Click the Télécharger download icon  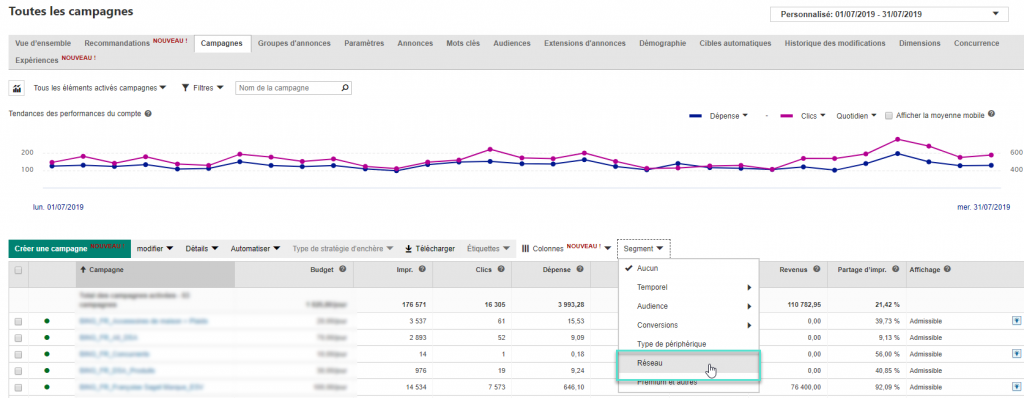409,249
